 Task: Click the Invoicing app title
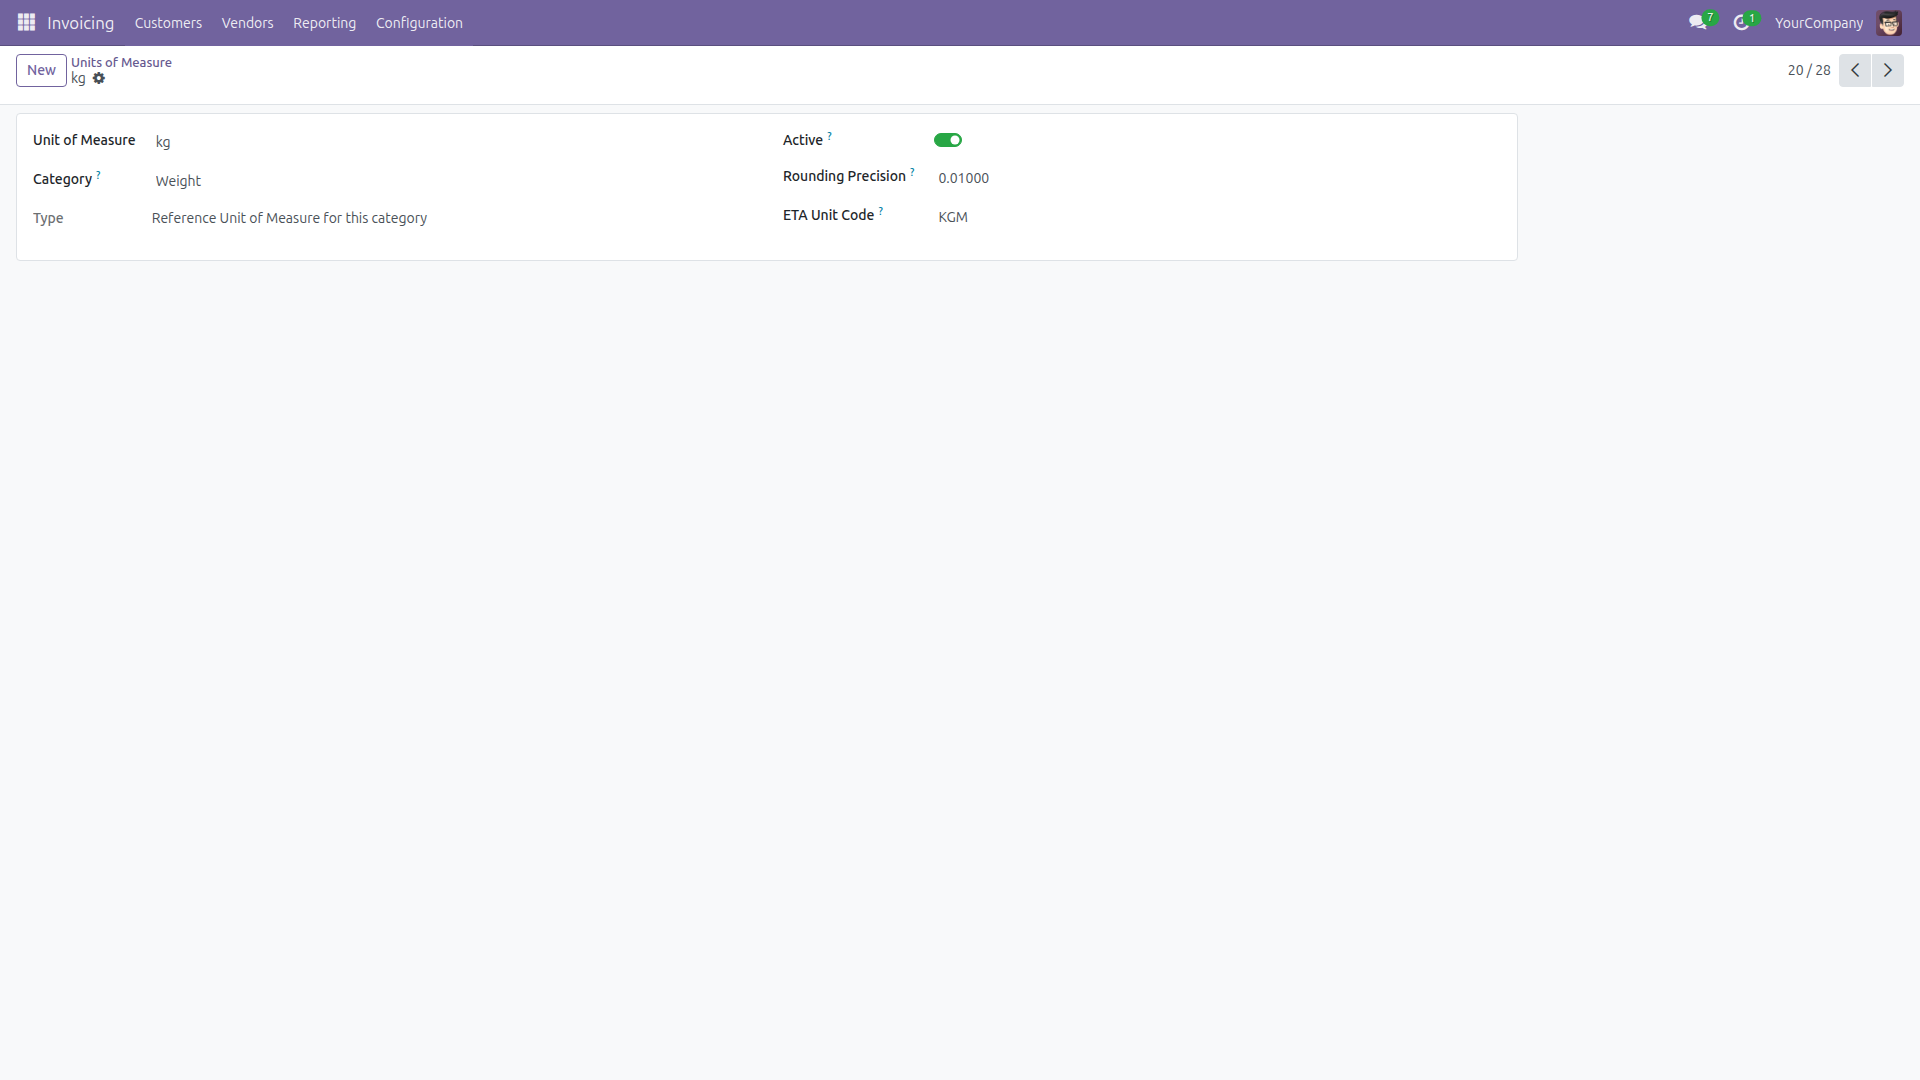pos(80,23)
